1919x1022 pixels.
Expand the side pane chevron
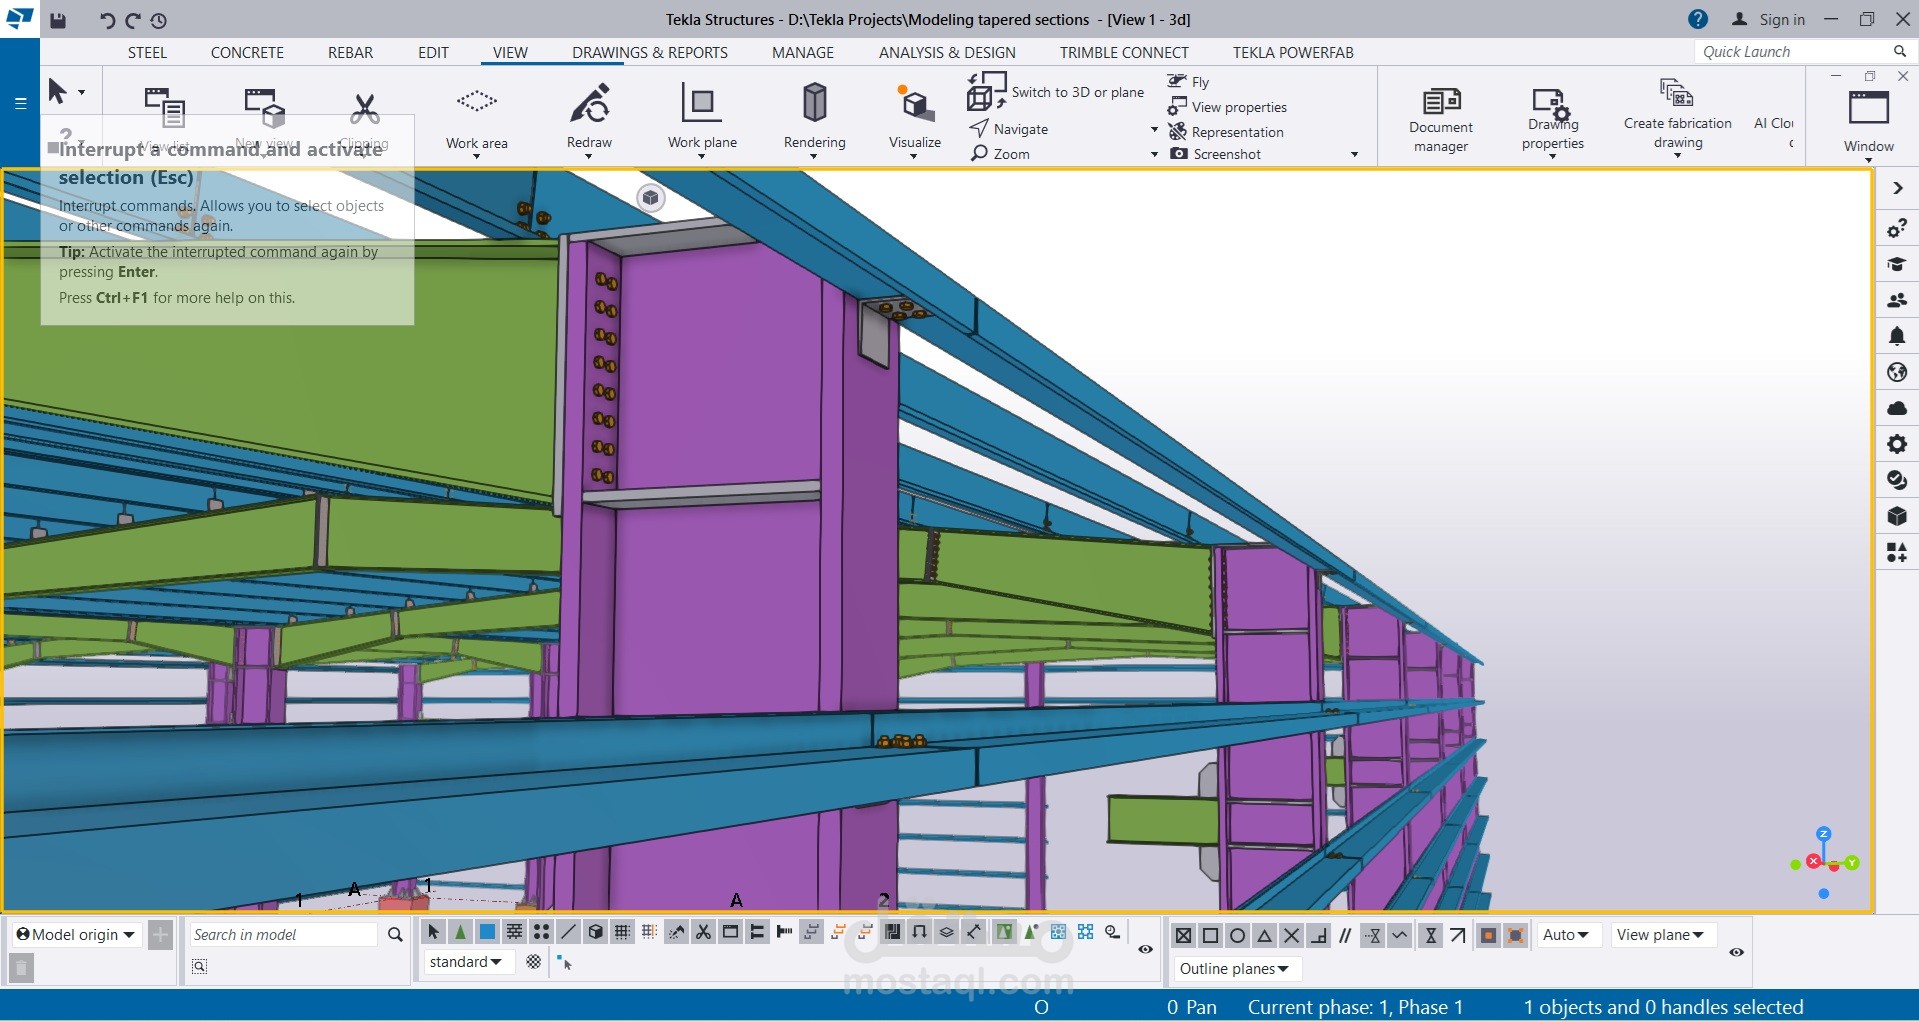[x=1897, y=188]
